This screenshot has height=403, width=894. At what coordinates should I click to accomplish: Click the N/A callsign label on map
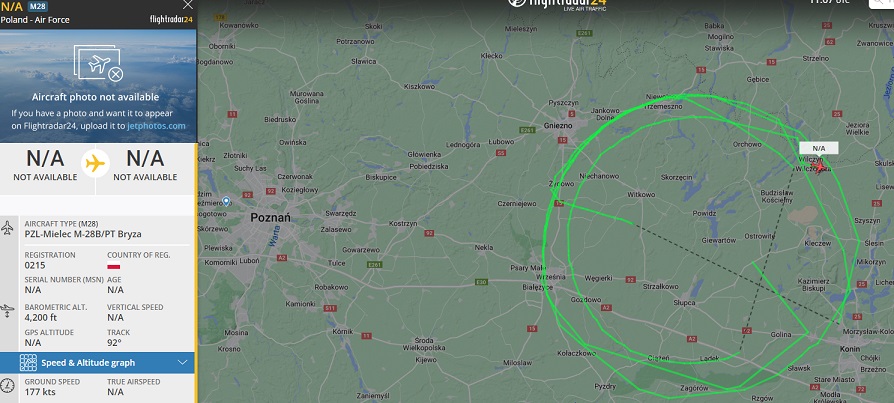tap(819, 148)
